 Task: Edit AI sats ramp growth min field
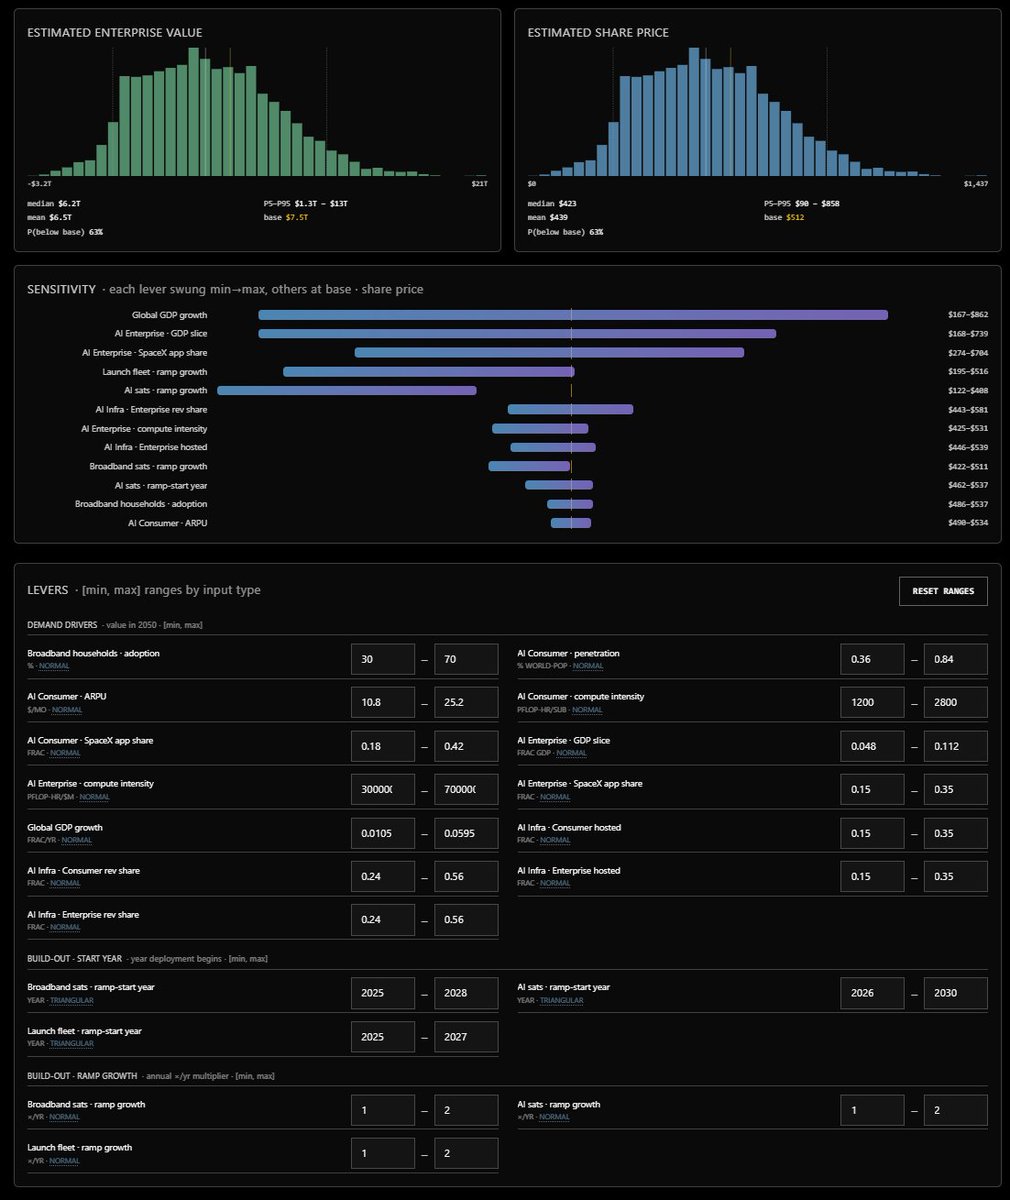click(873, 1110)
